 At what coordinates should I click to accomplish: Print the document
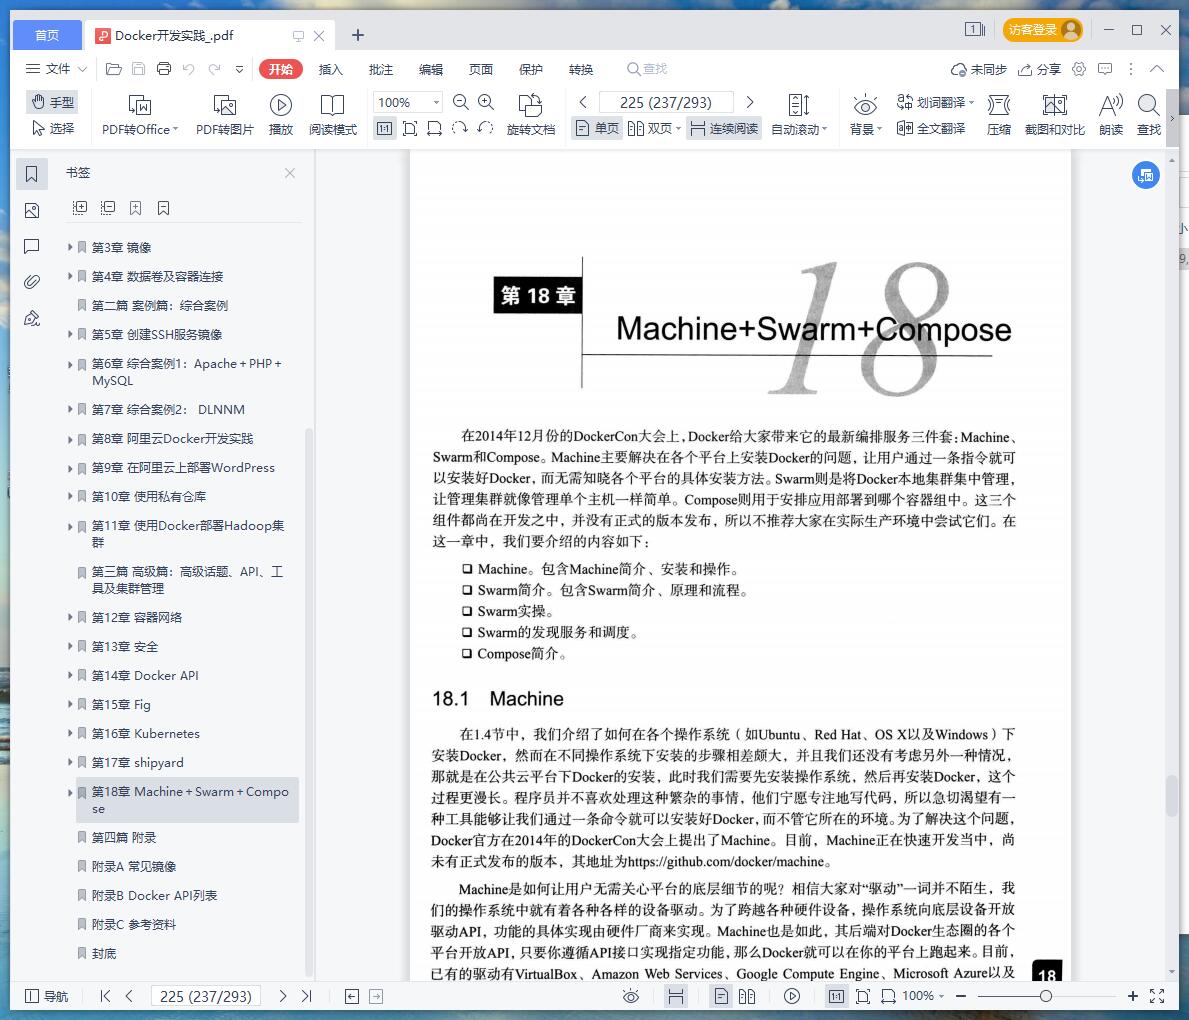tap(164, 69)
